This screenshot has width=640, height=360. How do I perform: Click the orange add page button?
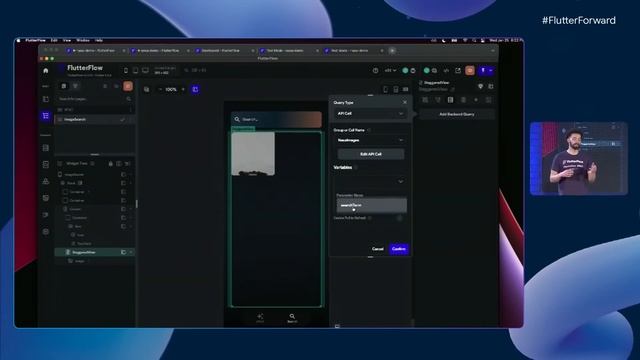128,86
